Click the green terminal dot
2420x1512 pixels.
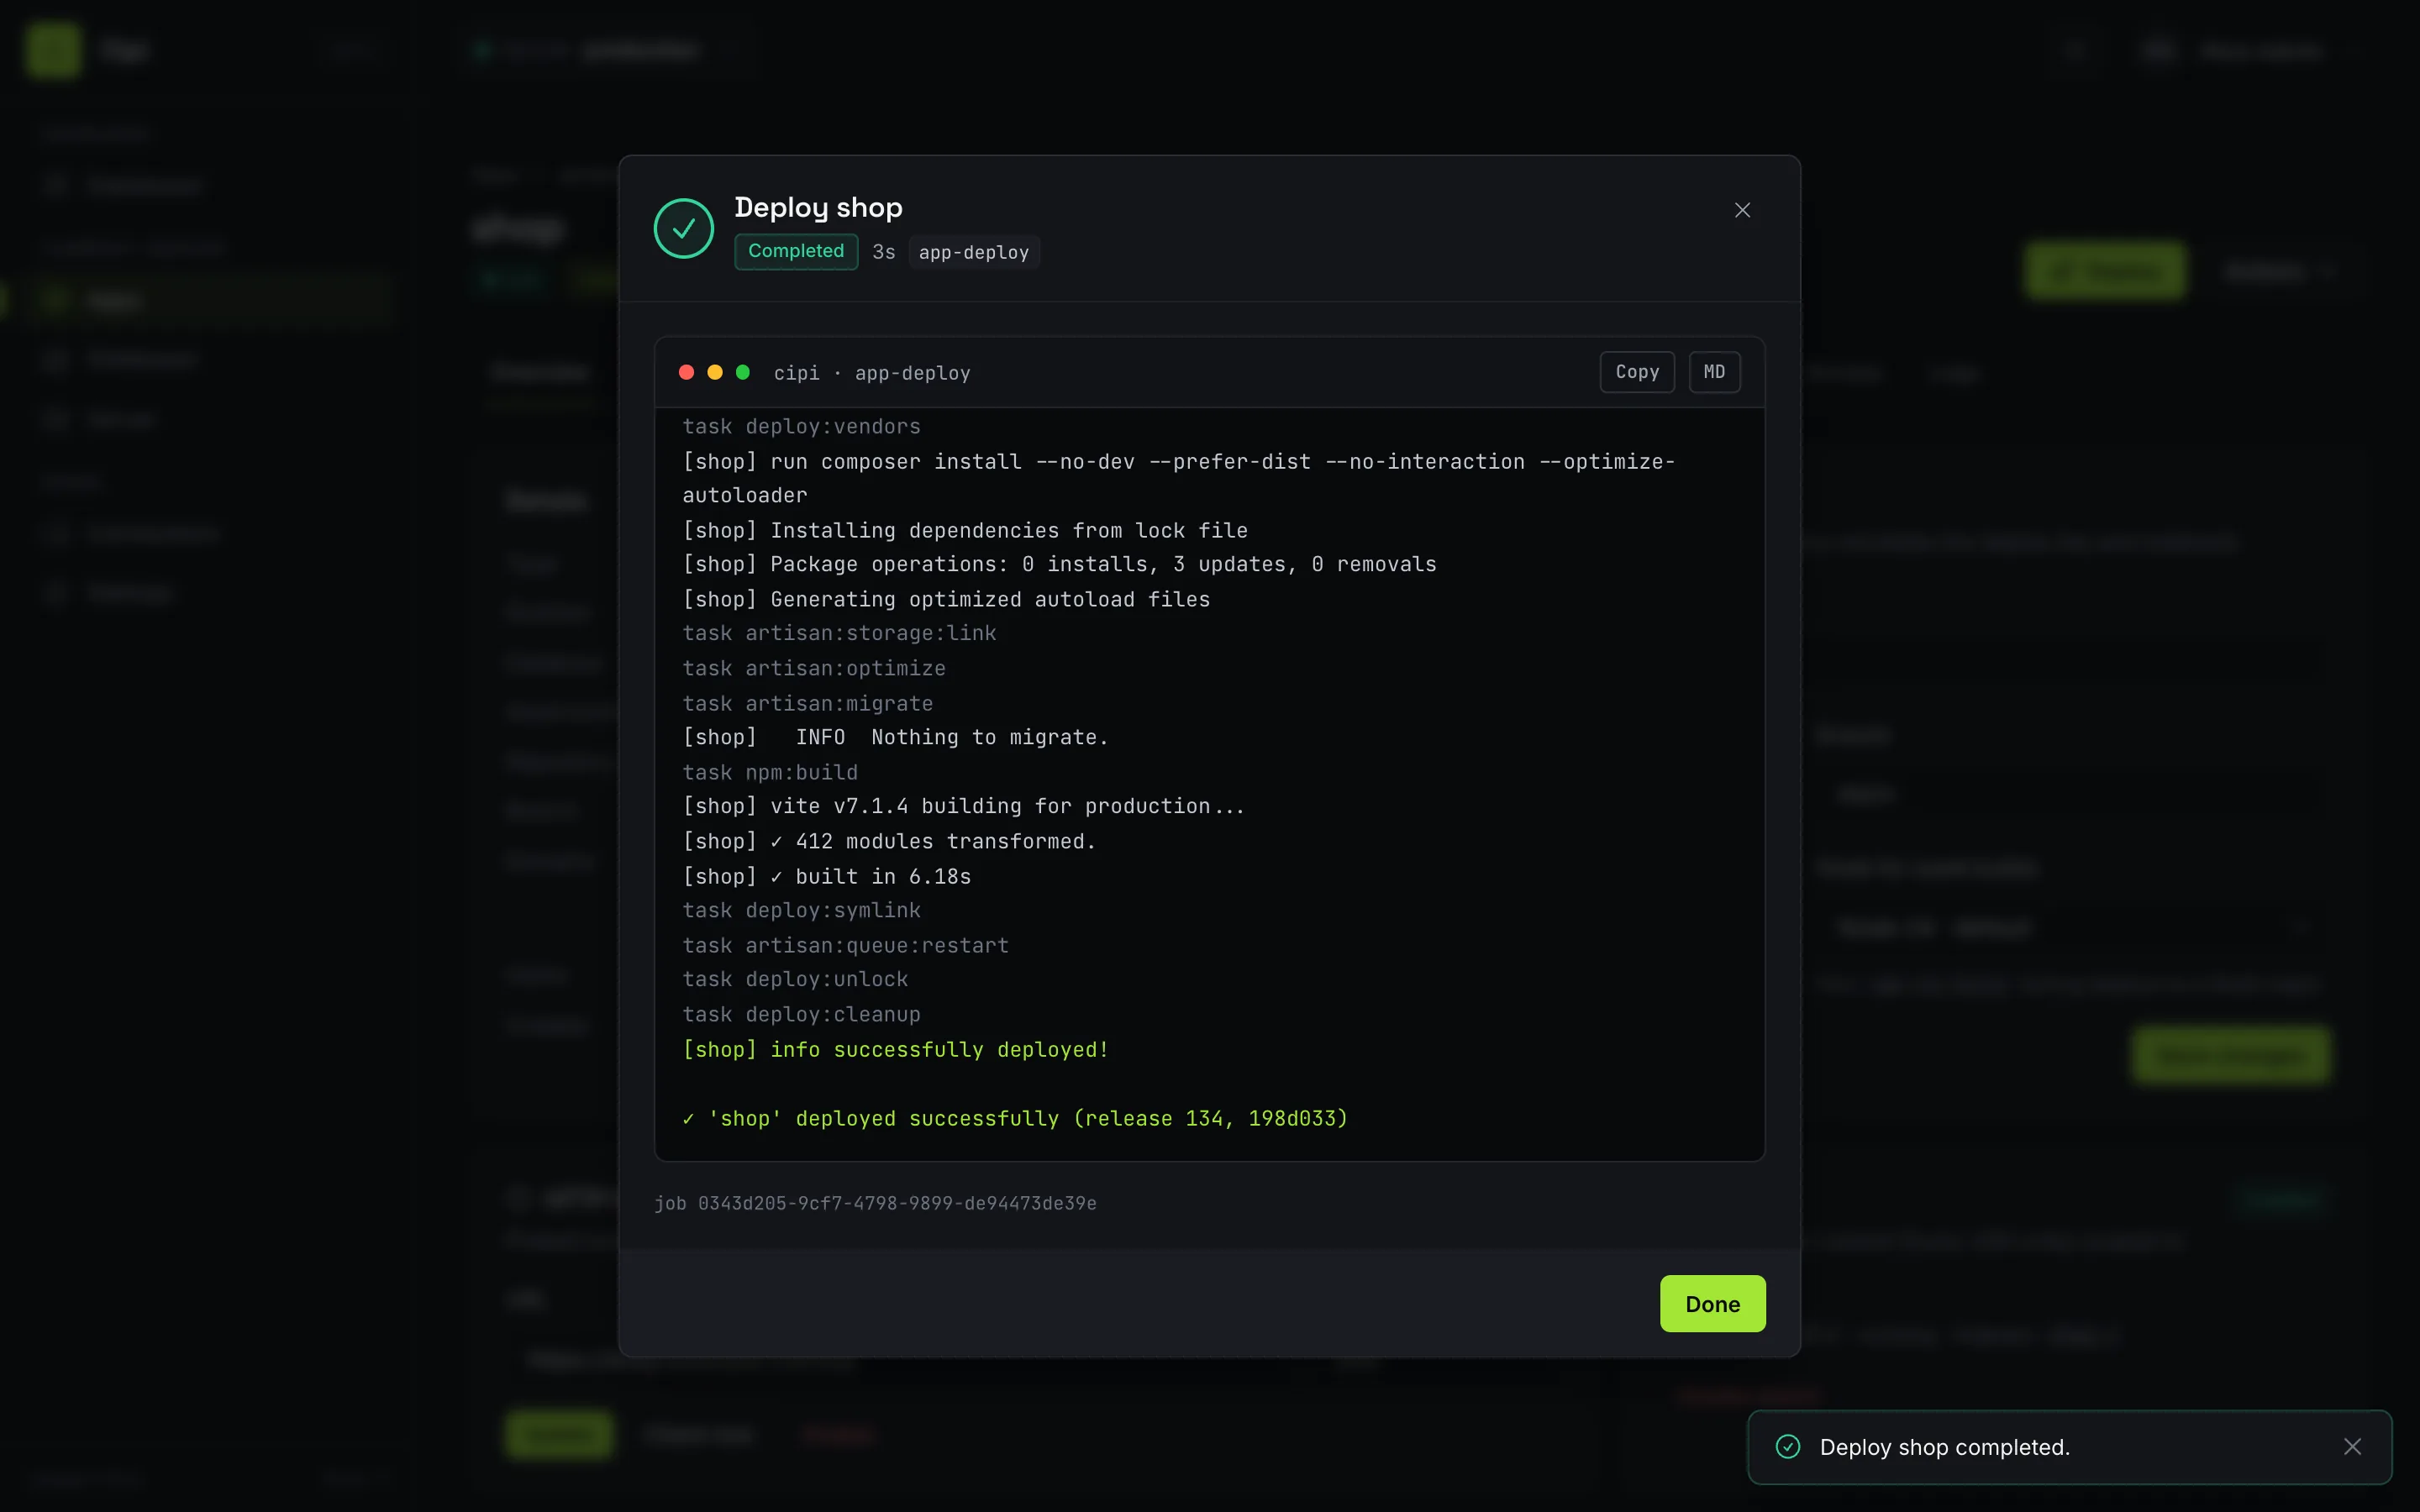coord(743,372)
